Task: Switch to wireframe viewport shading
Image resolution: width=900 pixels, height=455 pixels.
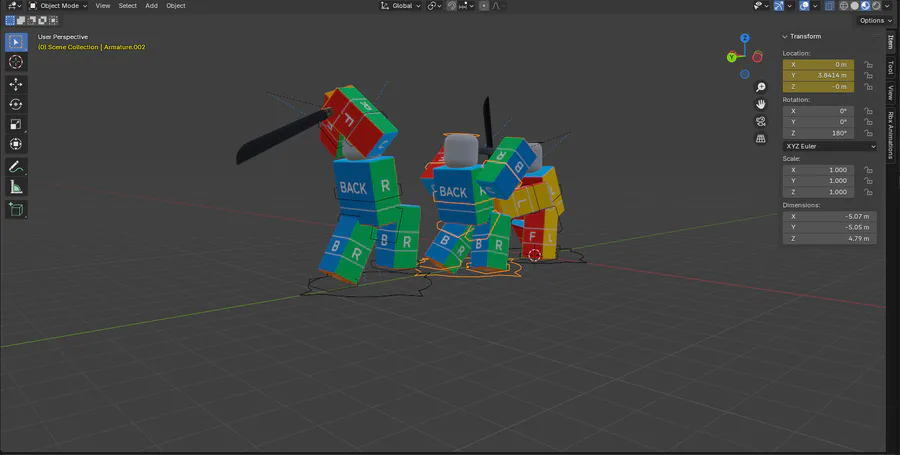Action: click(844, 6)
